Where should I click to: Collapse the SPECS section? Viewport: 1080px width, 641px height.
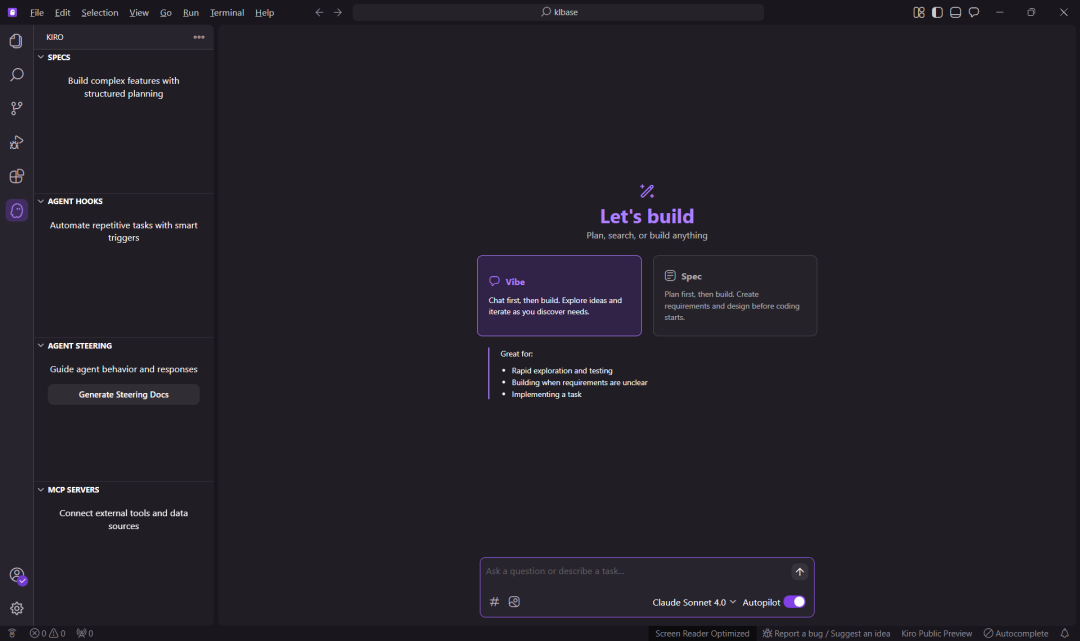[59, 57]
